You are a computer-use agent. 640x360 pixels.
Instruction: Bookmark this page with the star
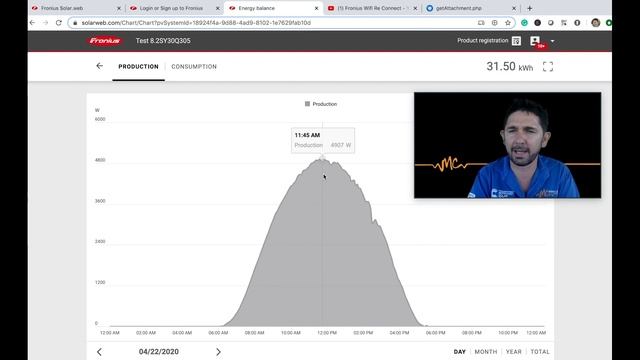508,23
